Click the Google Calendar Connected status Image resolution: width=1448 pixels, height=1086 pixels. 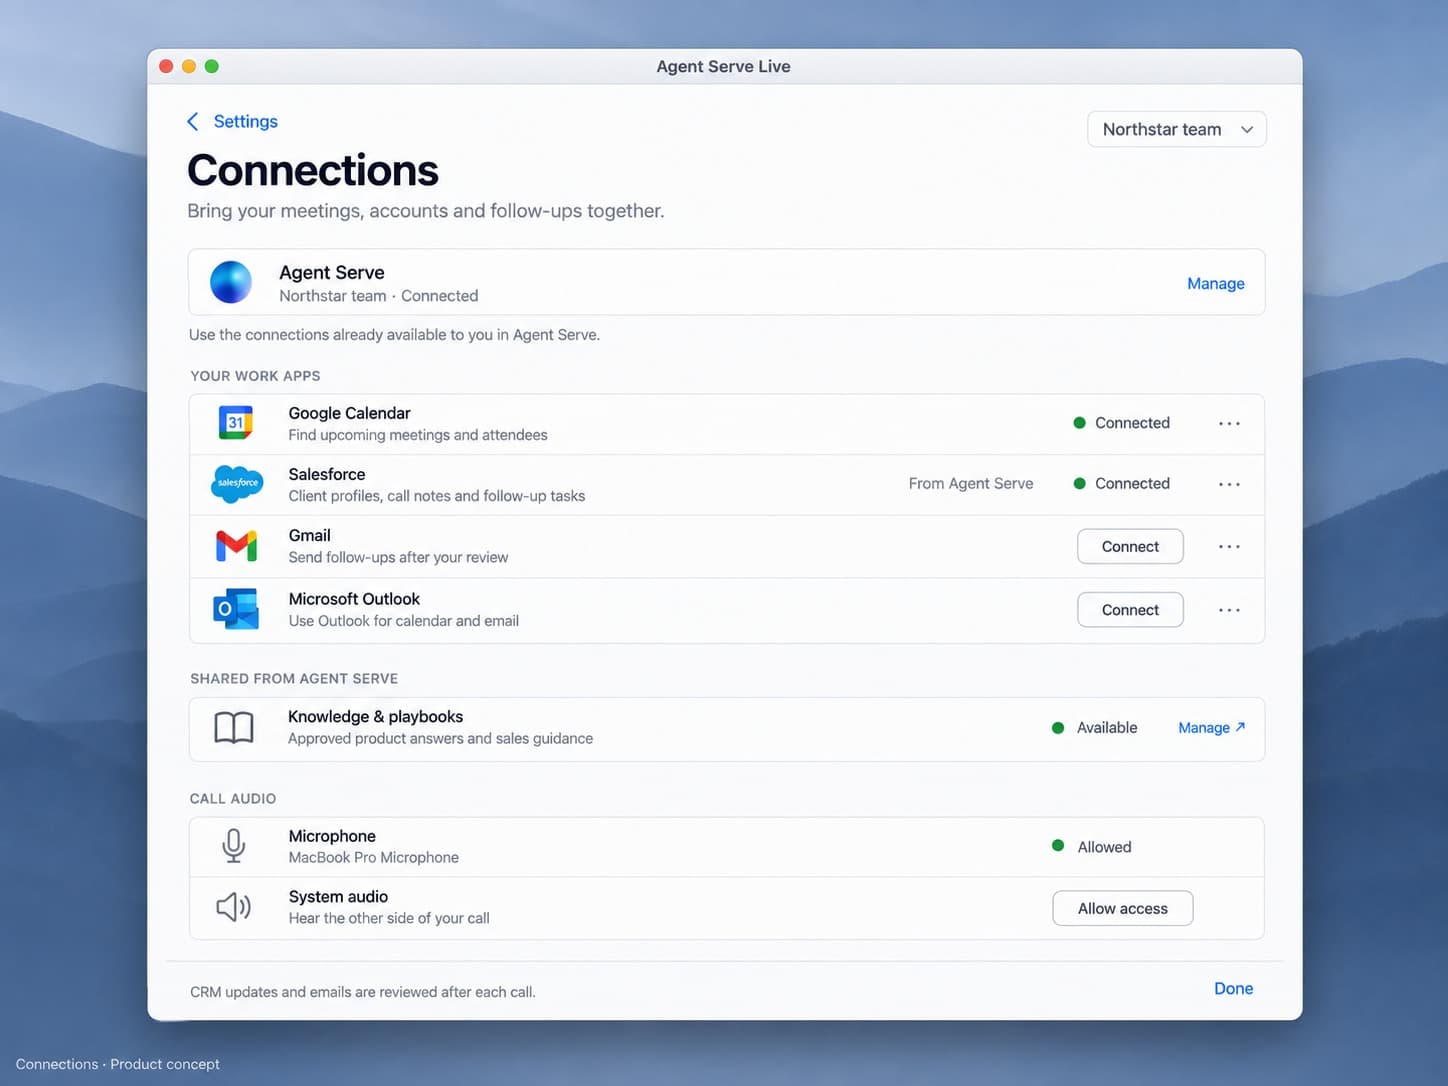[1121, 423]
